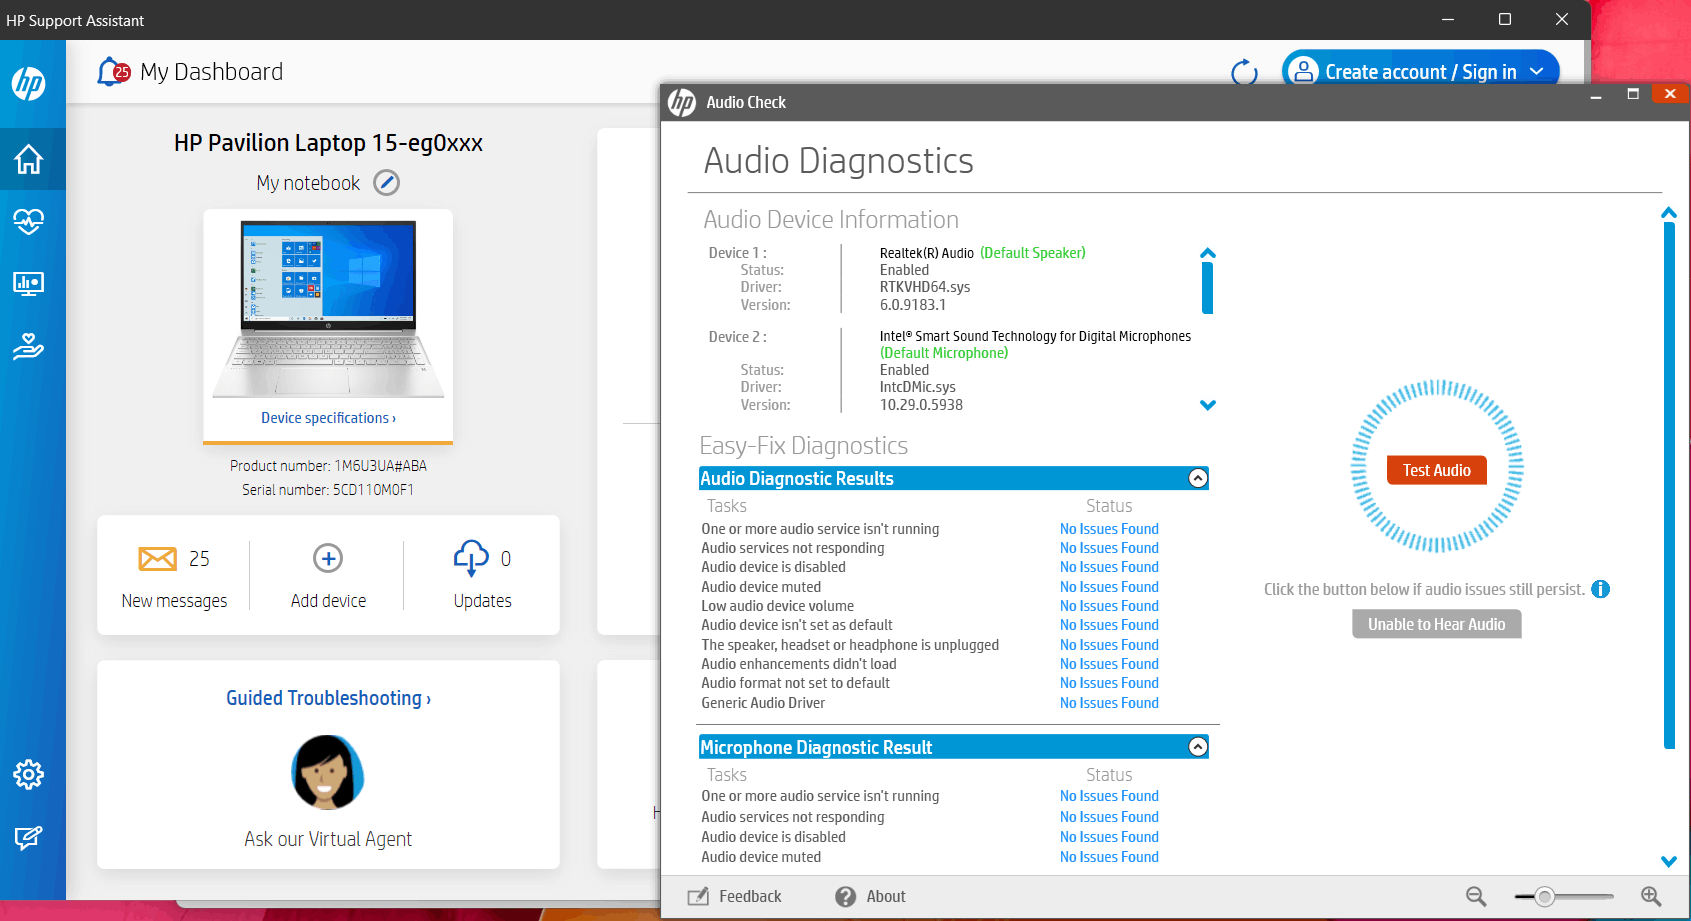Image resolution: width=1691 pixels, height=921 pixels.
Task: Expand the sign in dropdown chevron
Action: point(1537,72)
